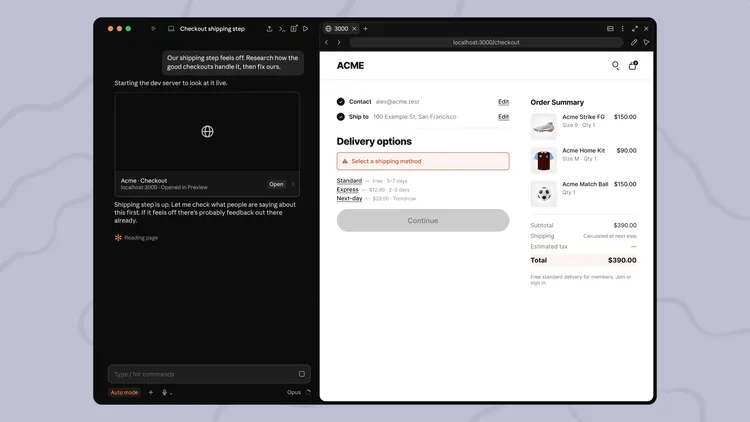Click Edit link next to Contact

pyautogui.click(x=503, y=102)
